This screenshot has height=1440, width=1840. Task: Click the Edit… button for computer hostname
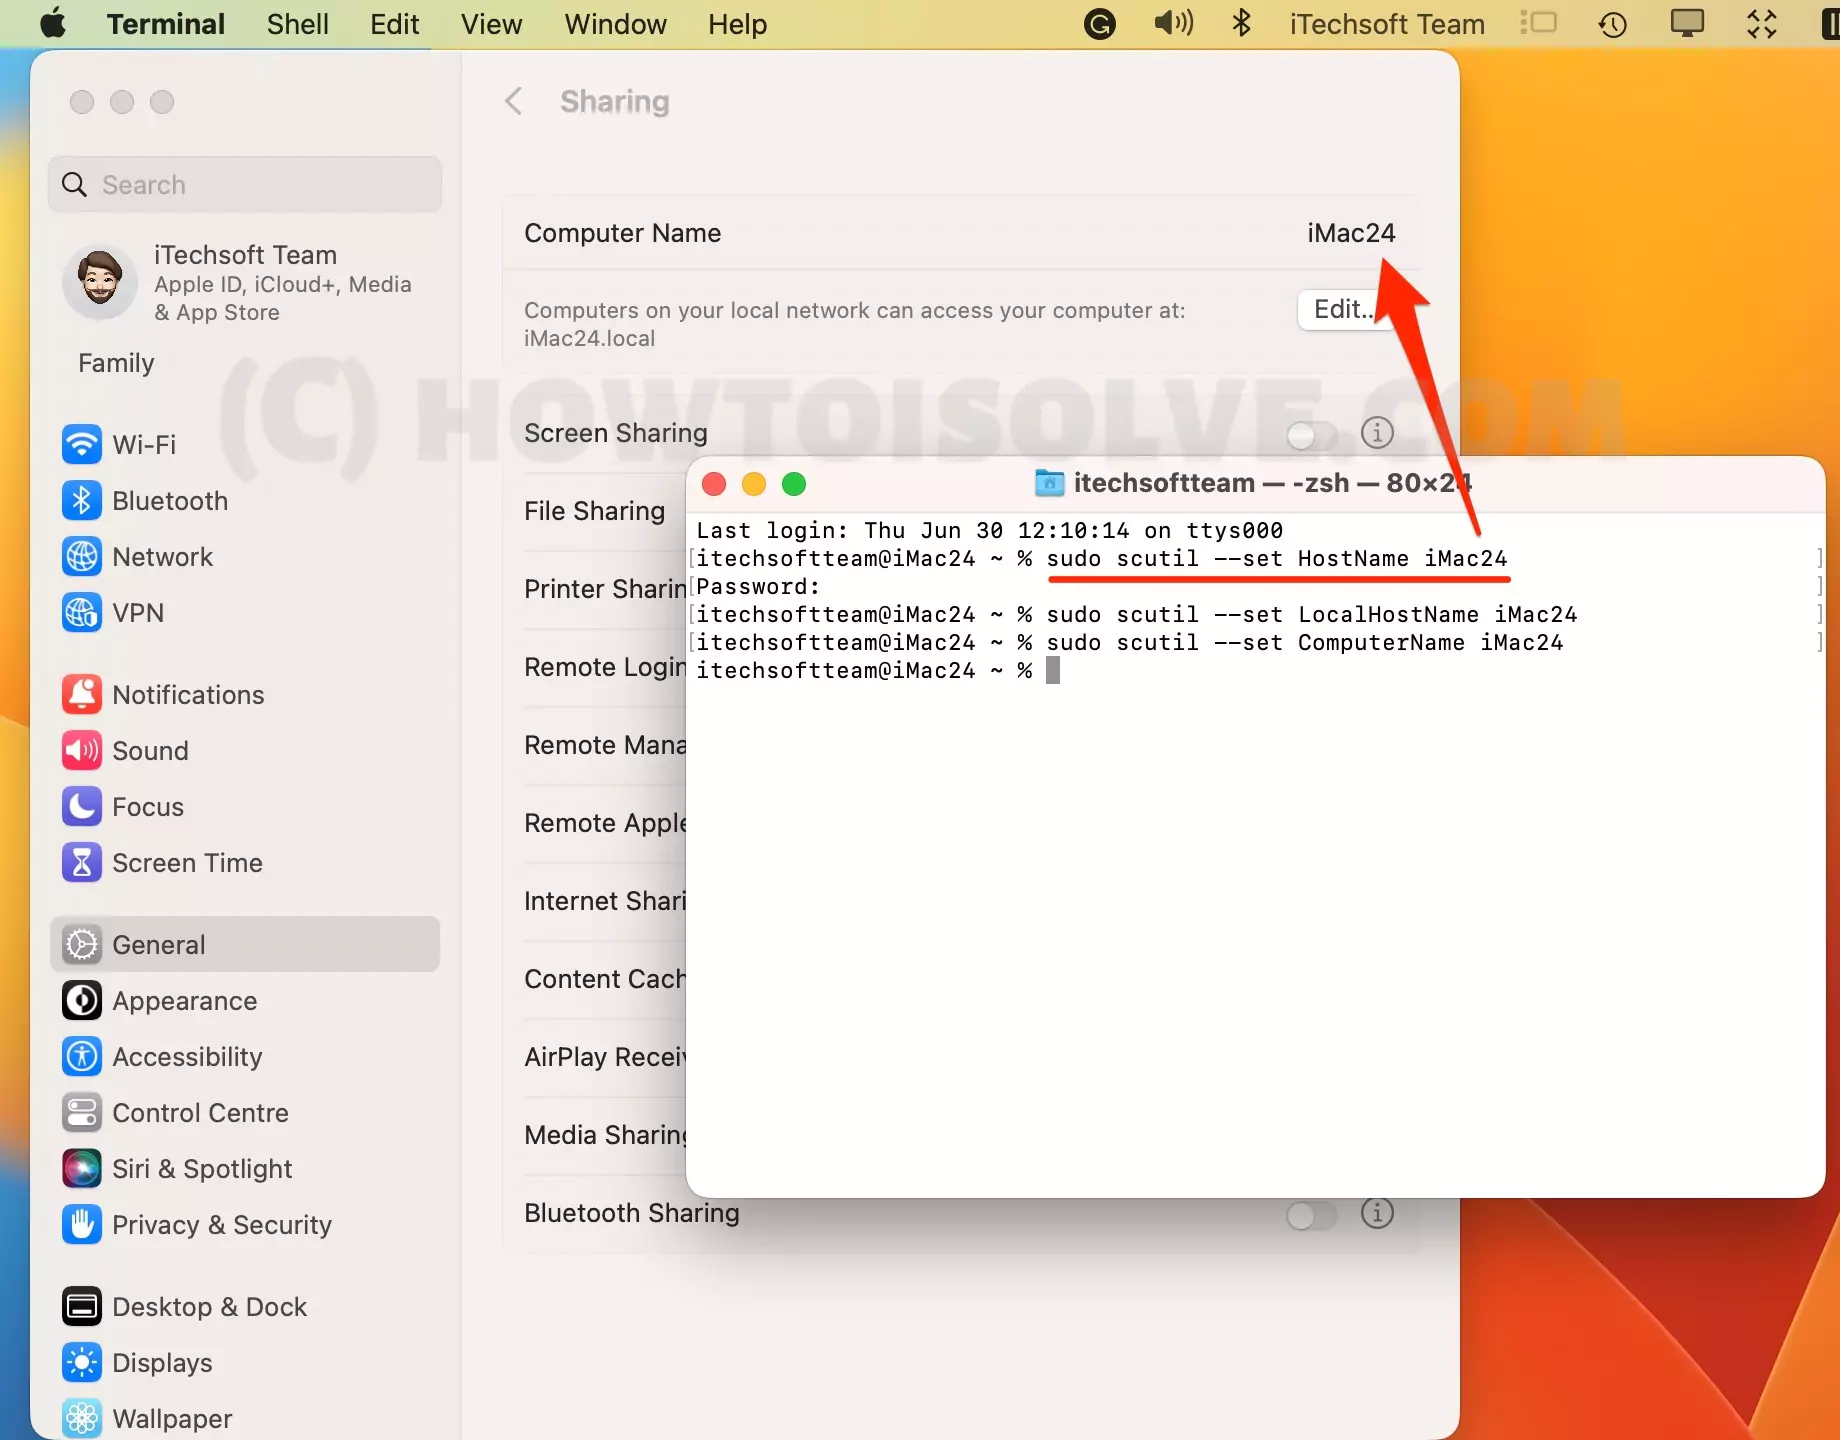tap(1346, 309)
